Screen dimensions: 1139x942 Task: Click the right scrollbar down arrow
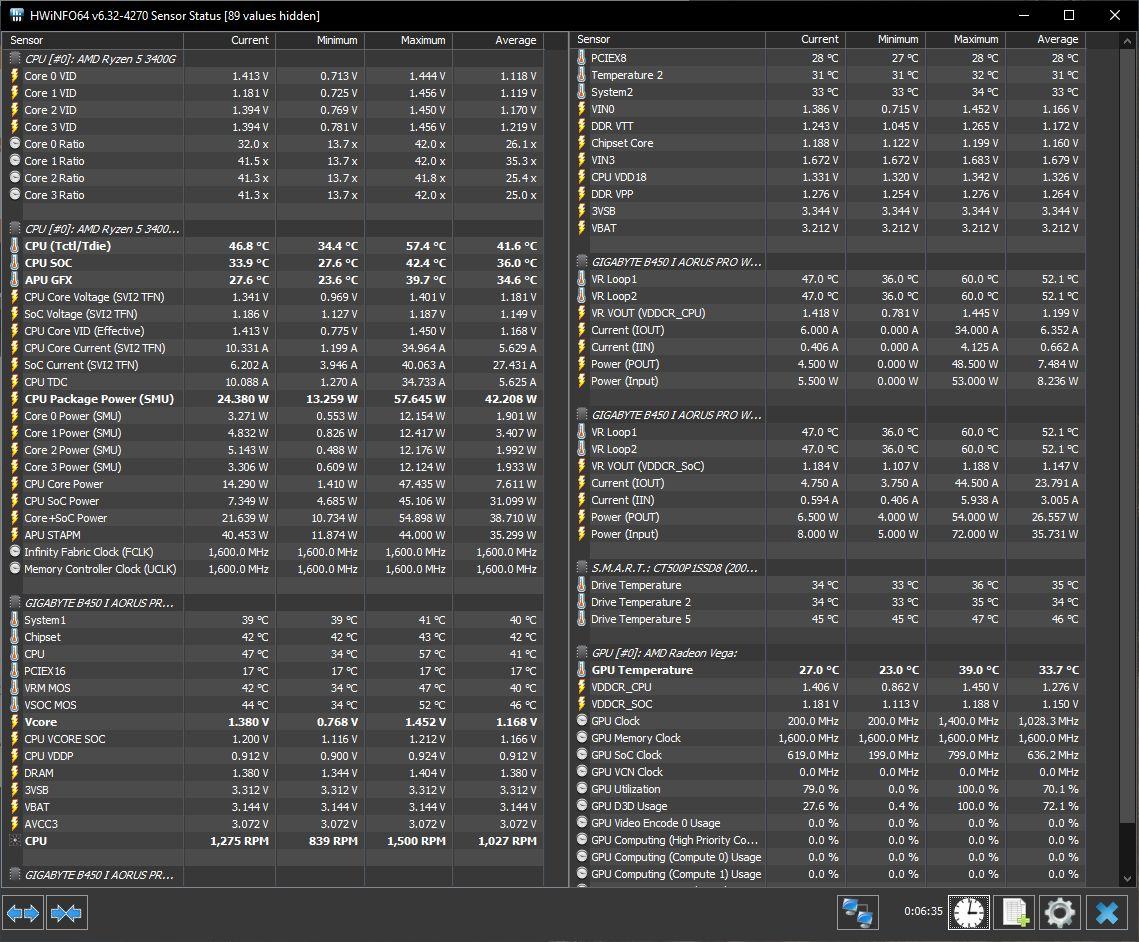[1127, 878]
